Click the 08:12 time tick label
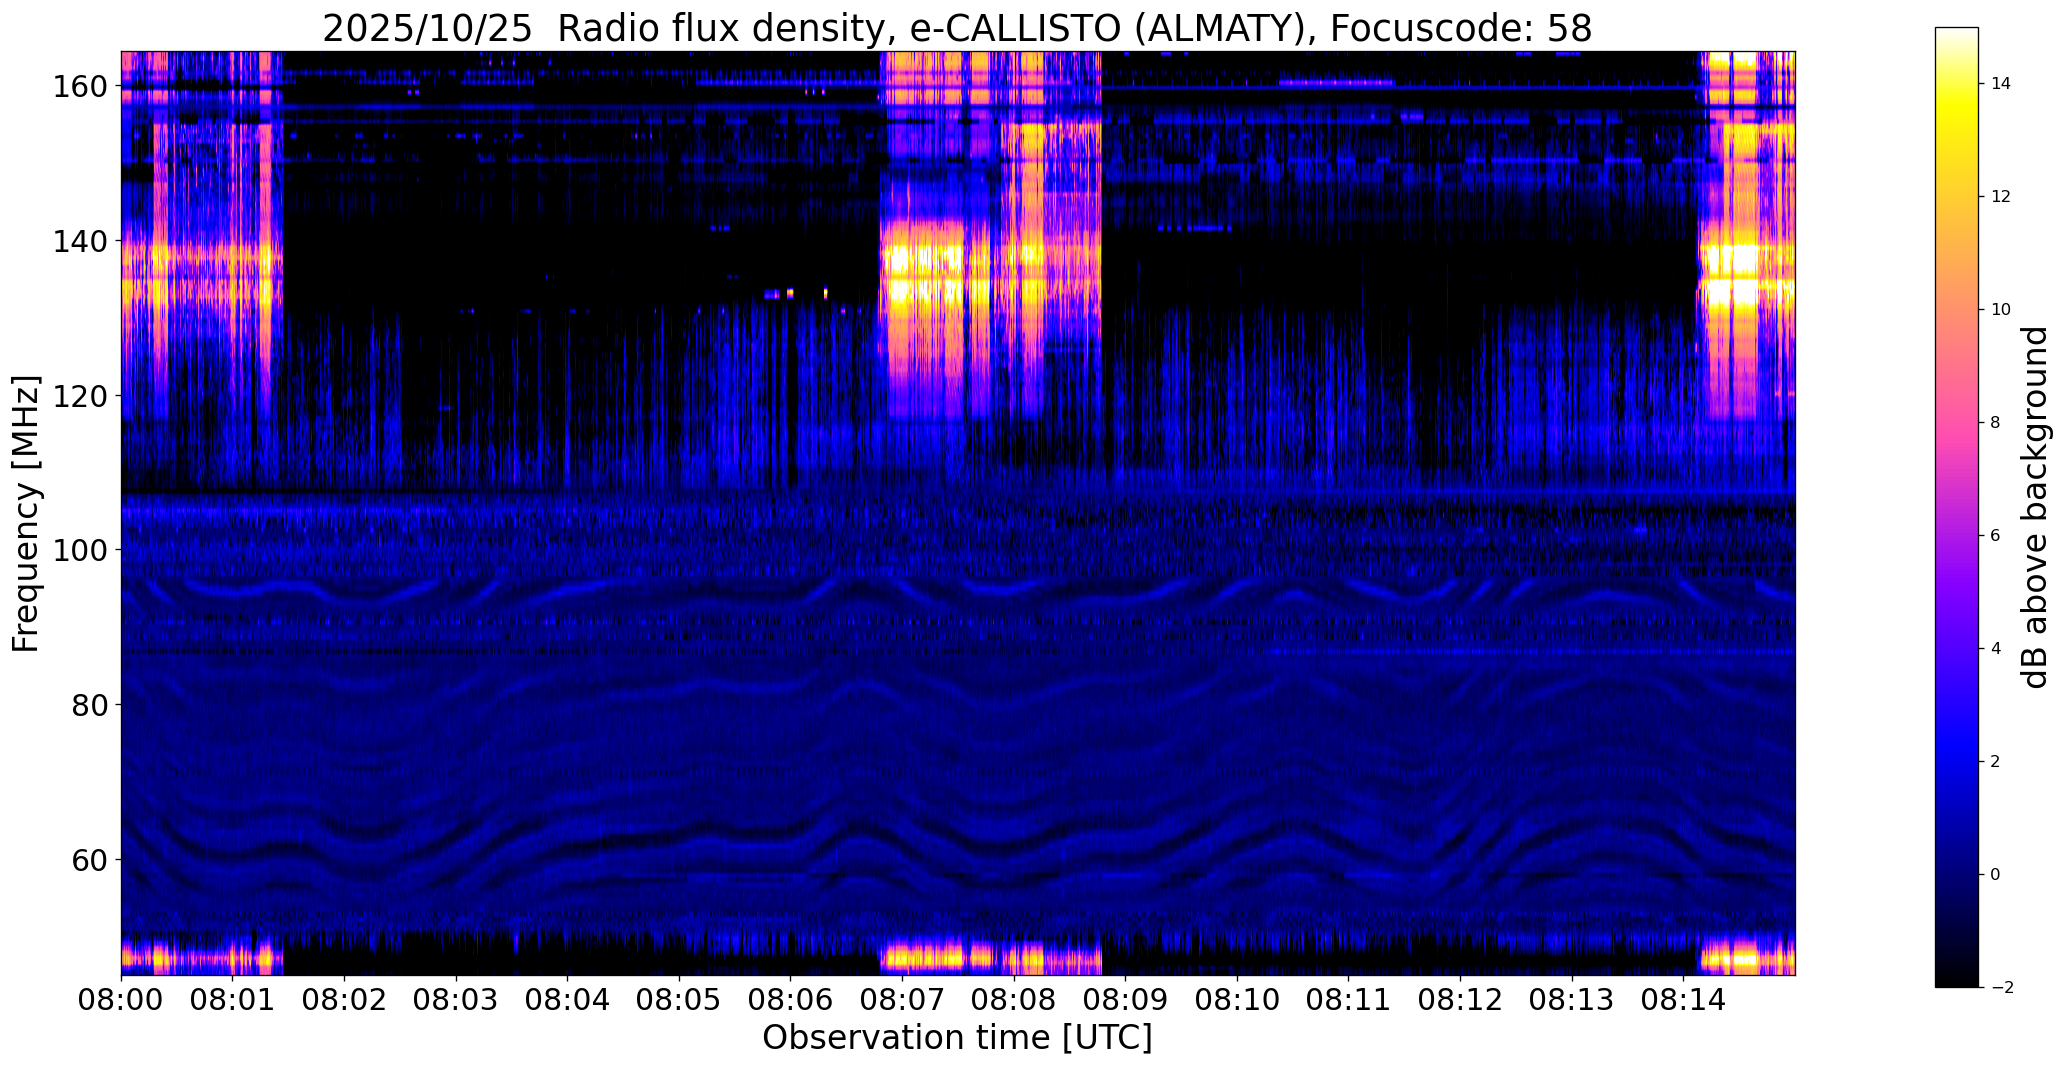 tap(1460, 999)
